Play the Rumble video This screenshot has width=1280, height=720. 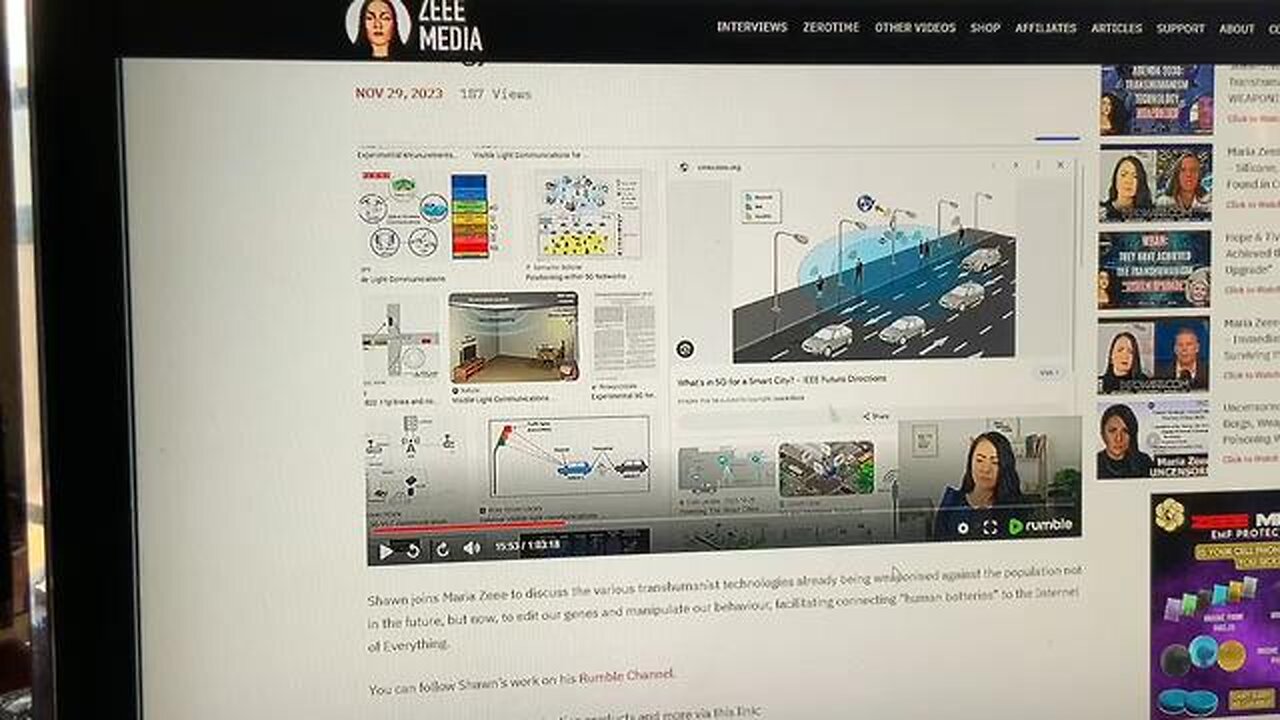click(385, 550)
